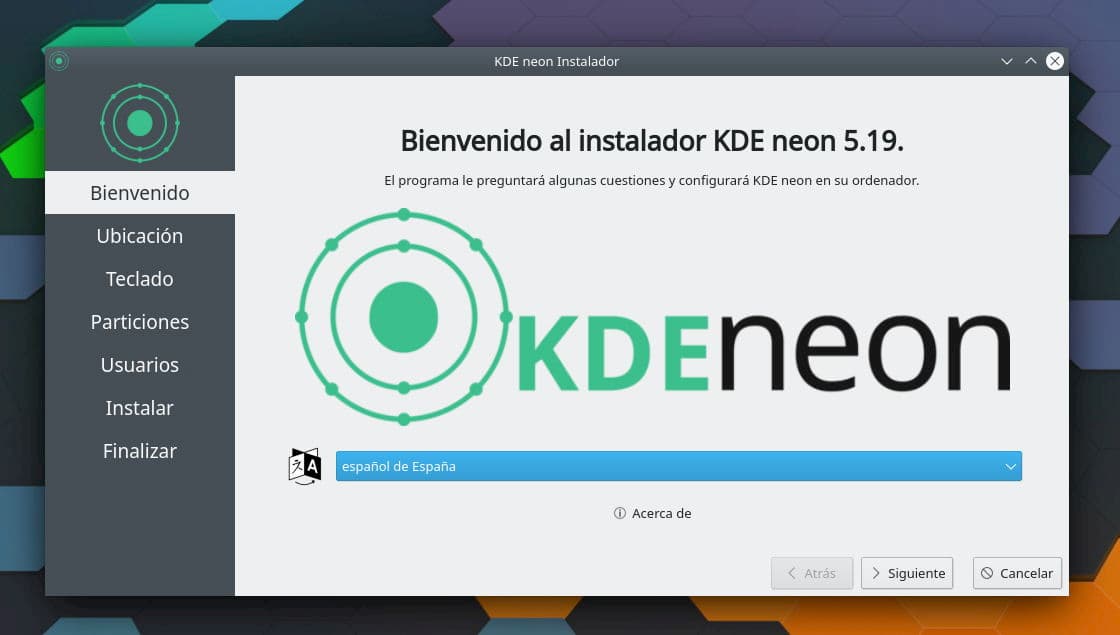1120x635 pixels.
Task: Select the Bienvenido step in sidebar
Action: coord(140,193)
